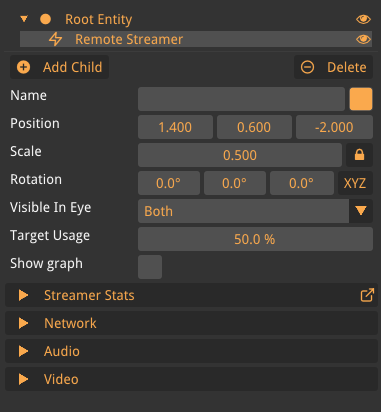The image size is (381, 412).
Task: Collapse the Root Entity tree arrow
Action: tap(24, 19)
